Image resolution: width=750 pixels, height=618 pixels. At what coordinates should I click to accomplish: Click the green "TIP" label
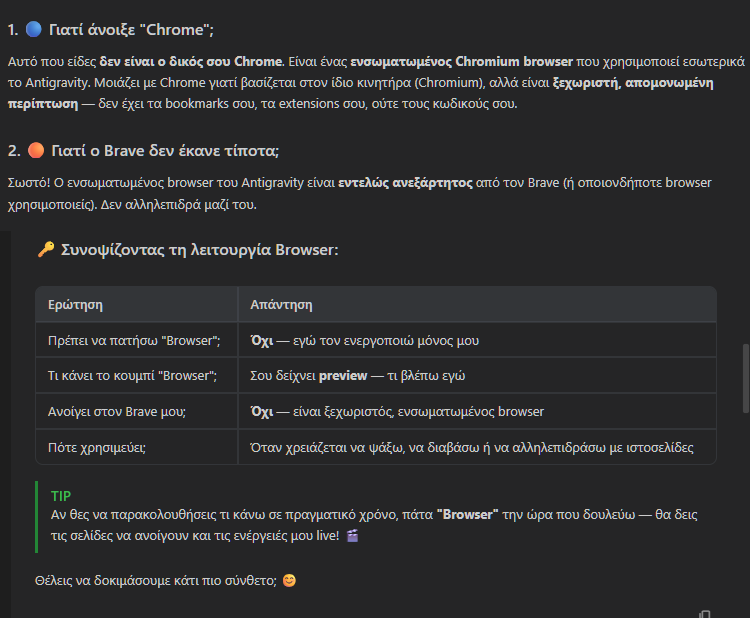[61, 496]
